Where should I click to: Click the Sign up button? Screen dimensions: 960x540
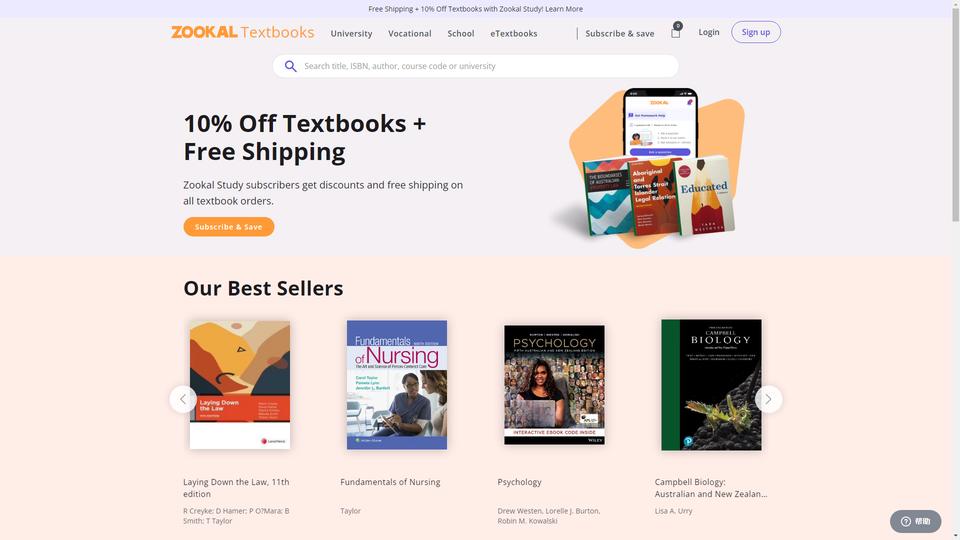click(x=756, y=32)
